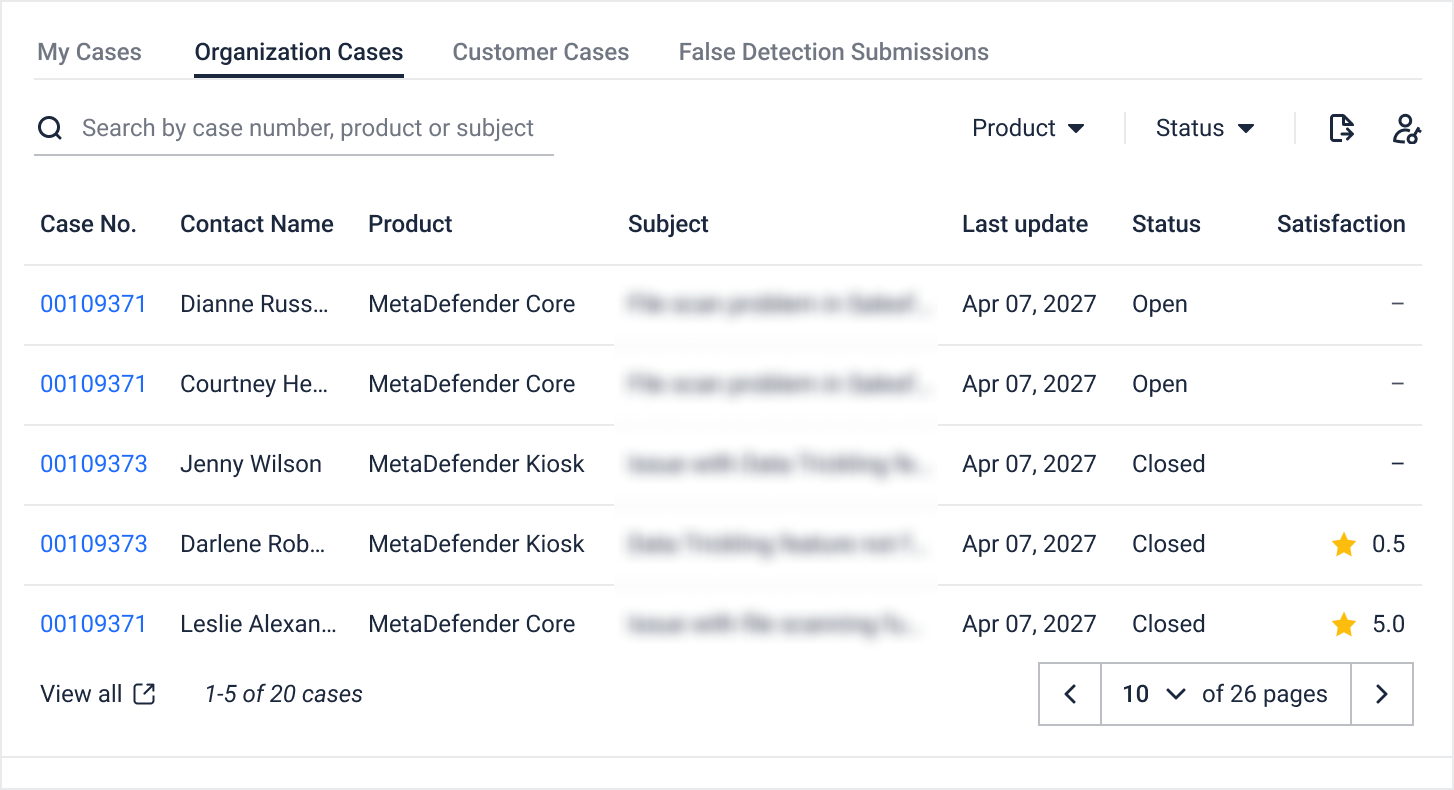The width and height of the screenshot is (1454, 790).
Task: Open Dianne Russ's case number link
Action: [93, 304]
